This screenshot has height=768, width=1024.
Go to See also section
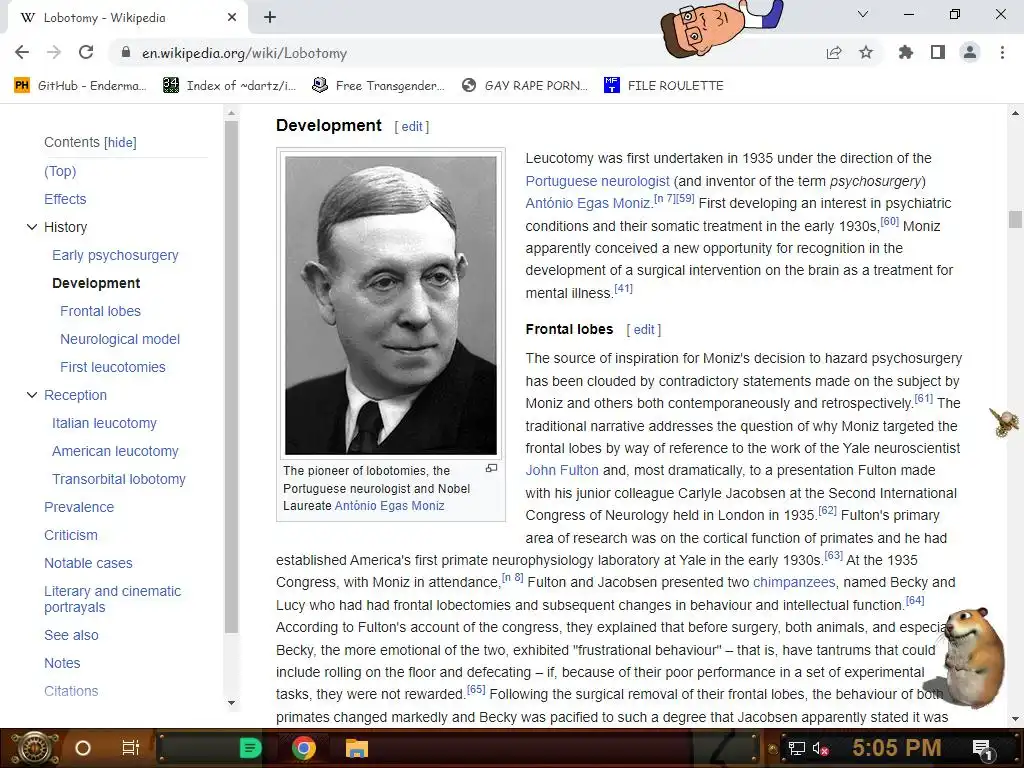click(x=71, y=635)
